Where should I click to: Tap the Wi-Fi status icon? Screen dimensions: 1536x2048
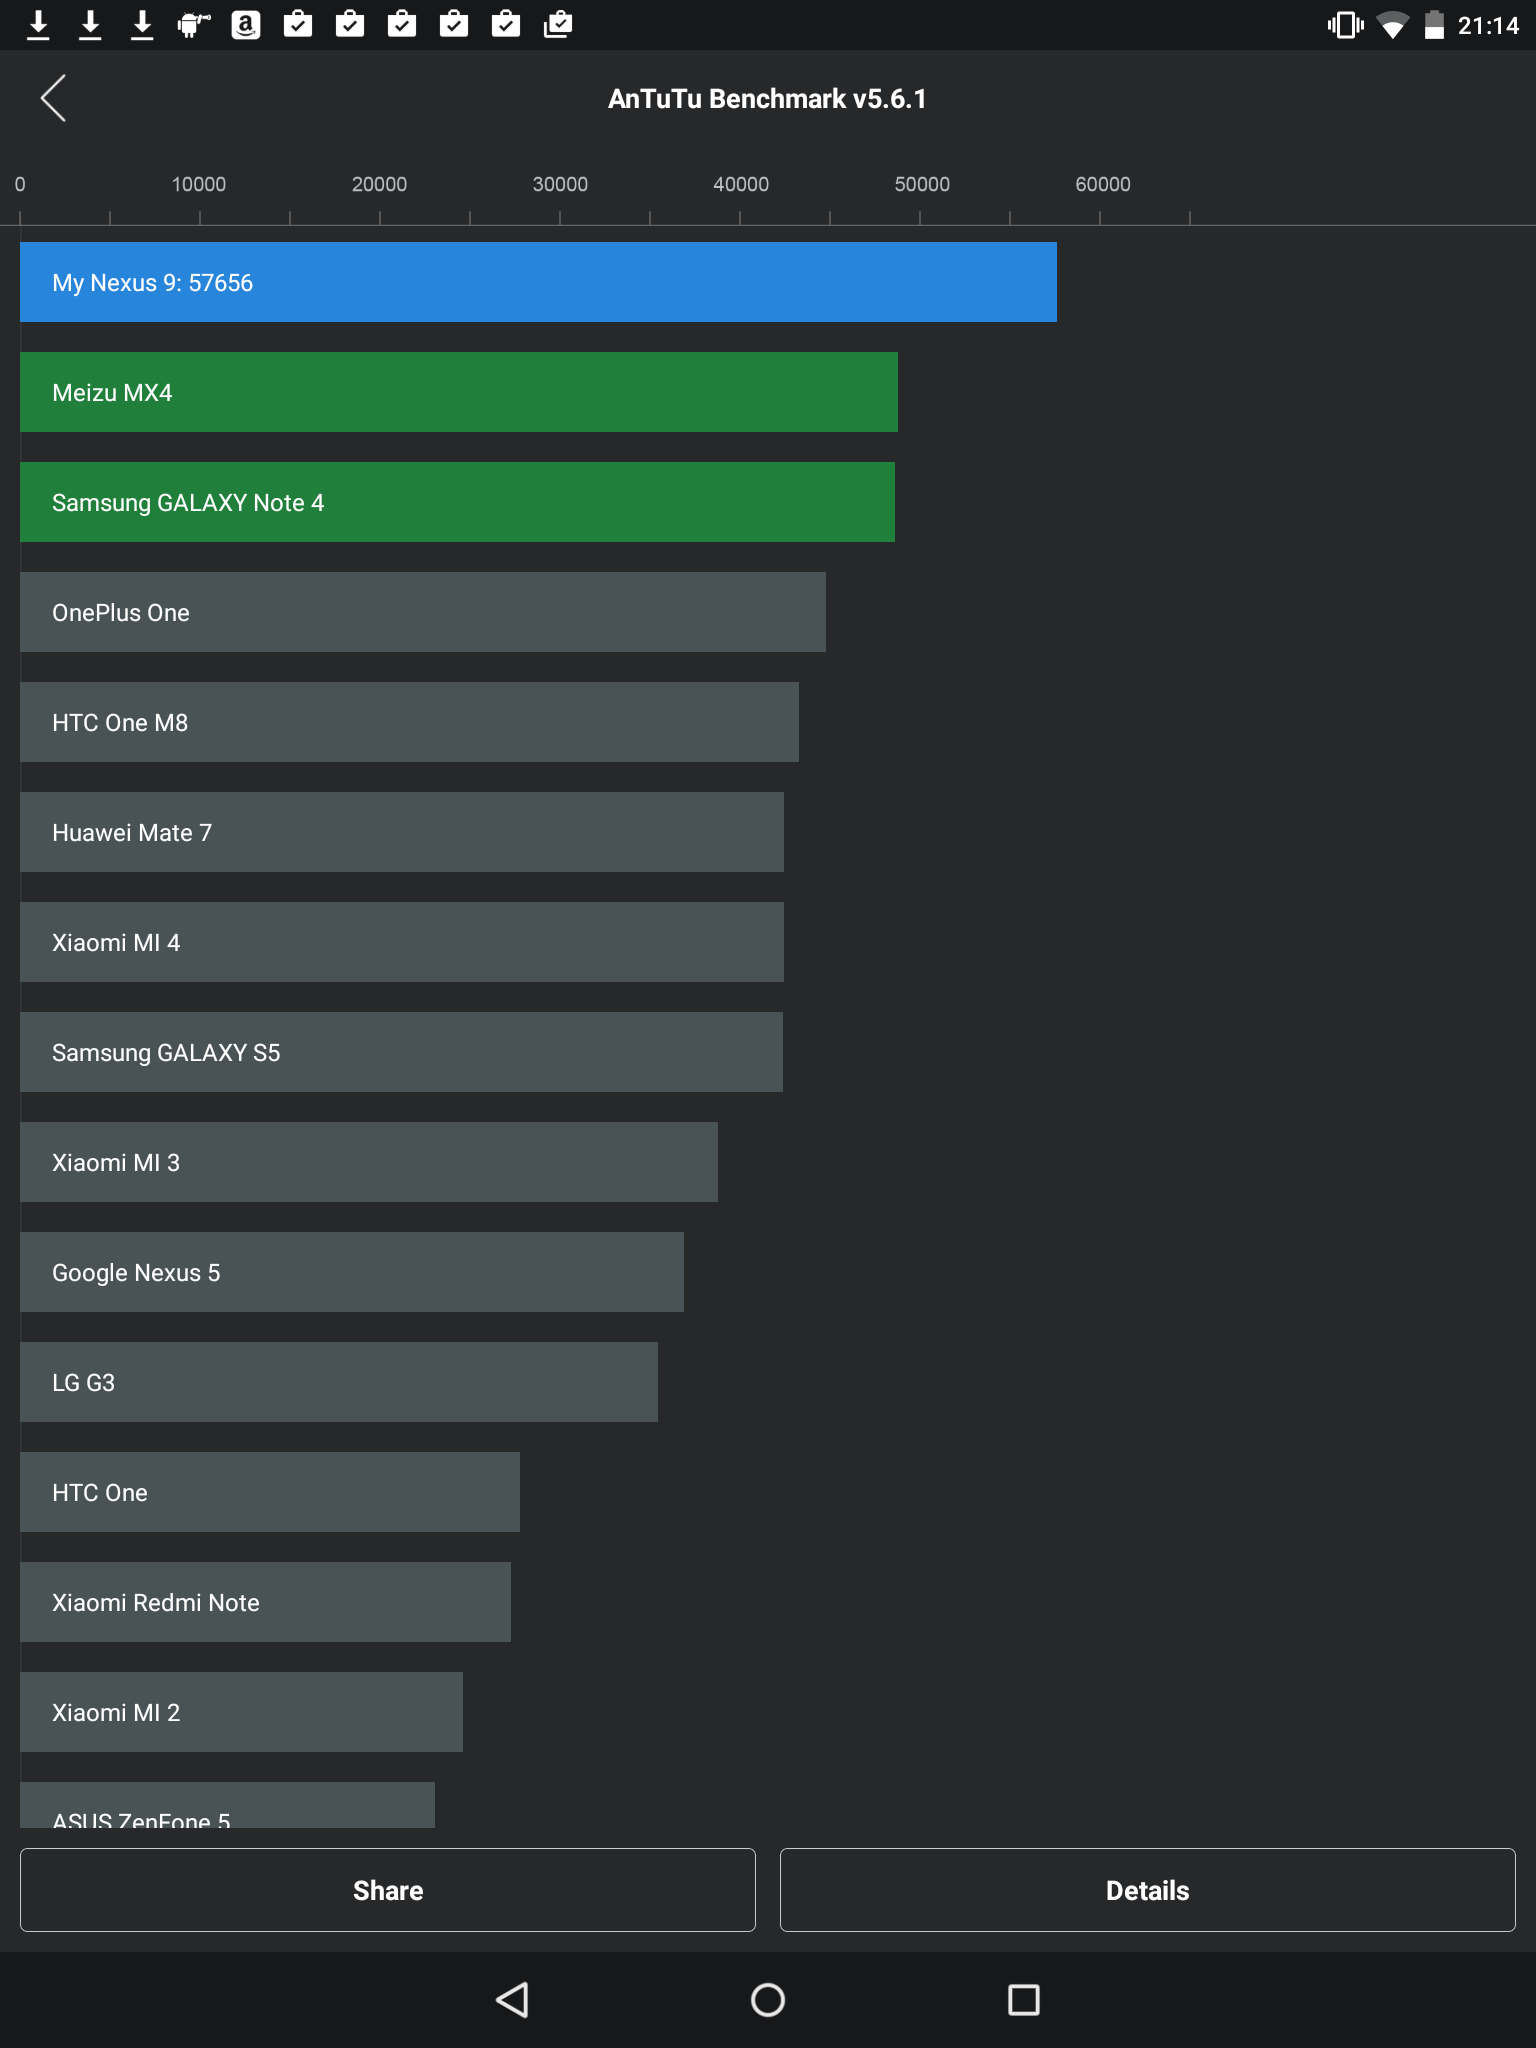1392,25
